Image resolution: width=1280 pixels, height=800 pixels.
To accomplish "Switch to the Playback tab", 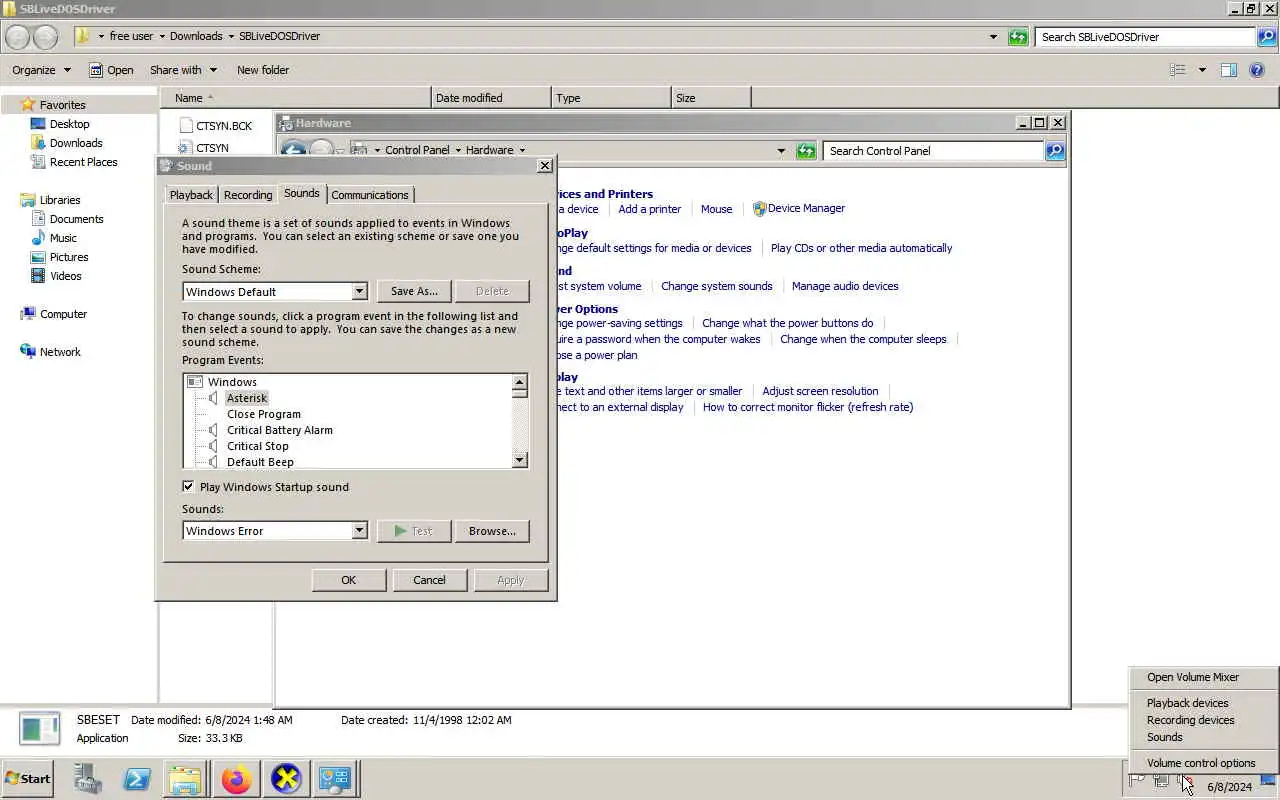I will point(191,195).
